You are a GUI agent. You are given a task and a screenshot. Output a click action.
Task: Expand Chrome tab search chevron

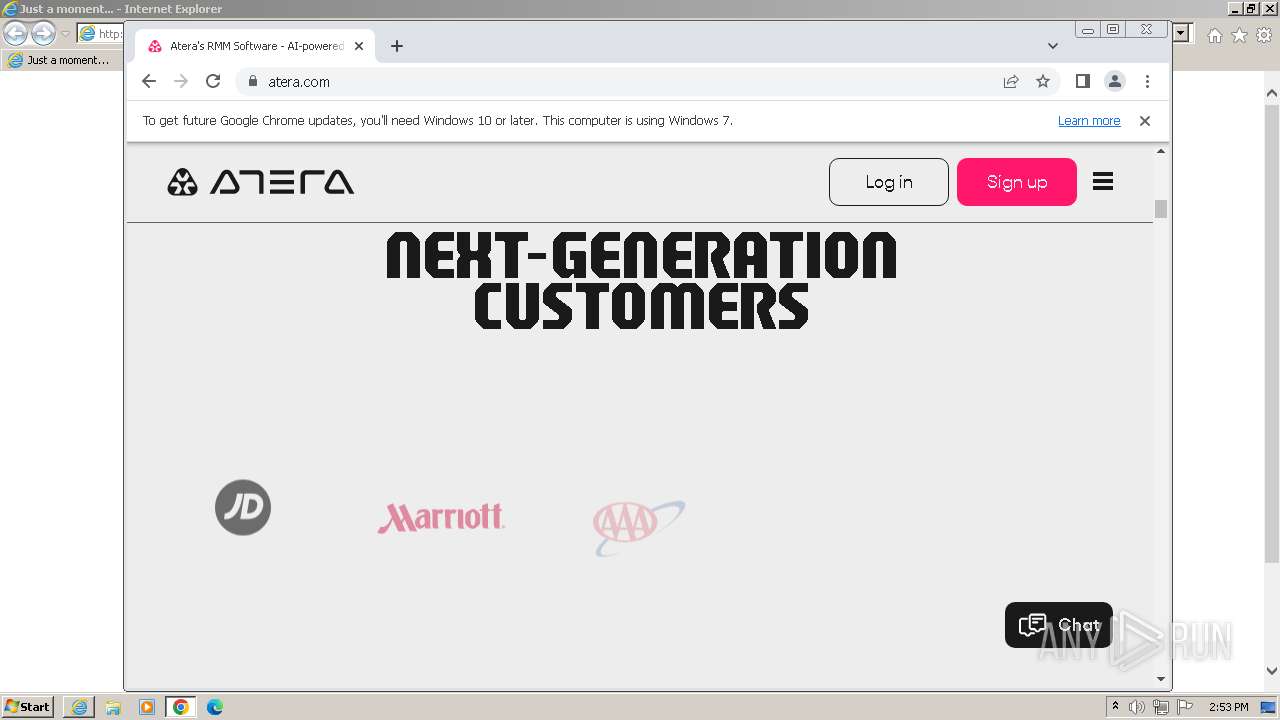pos(1053,46)
